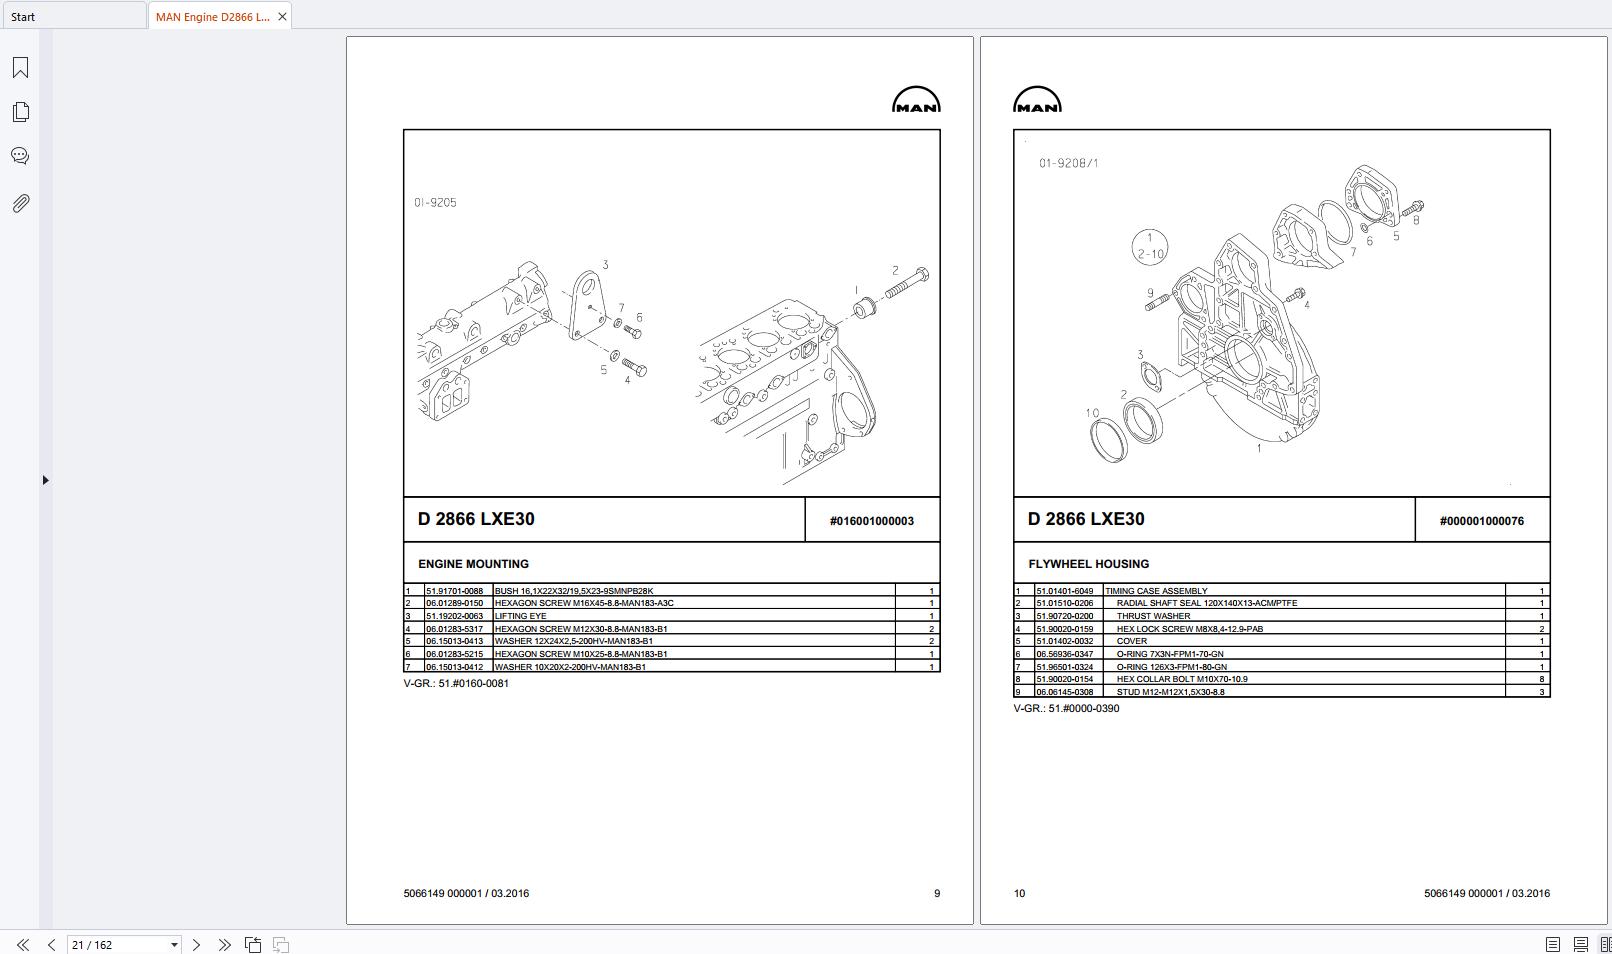Open the Bookmarks panel icon
Viewport: 1612px width, 954px height.
click(x=20, y=67)
